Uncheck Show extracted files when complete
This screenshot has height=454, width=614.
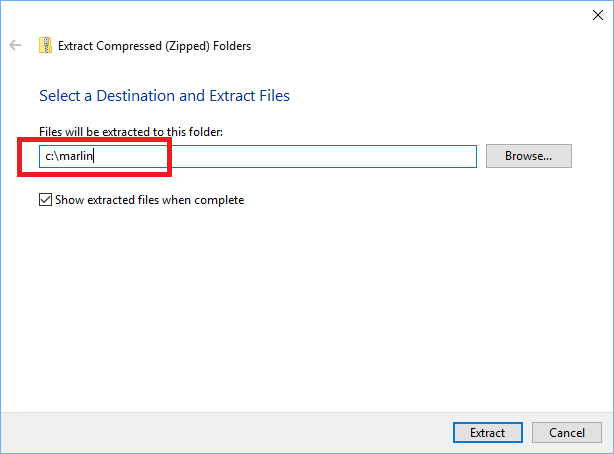45,200
